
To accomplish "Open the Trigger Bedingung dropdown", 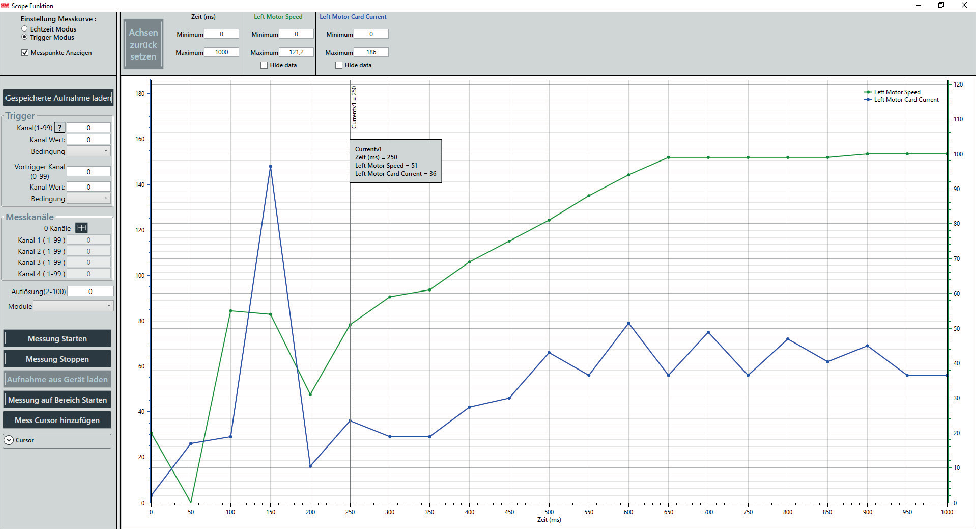I will 57,150.
